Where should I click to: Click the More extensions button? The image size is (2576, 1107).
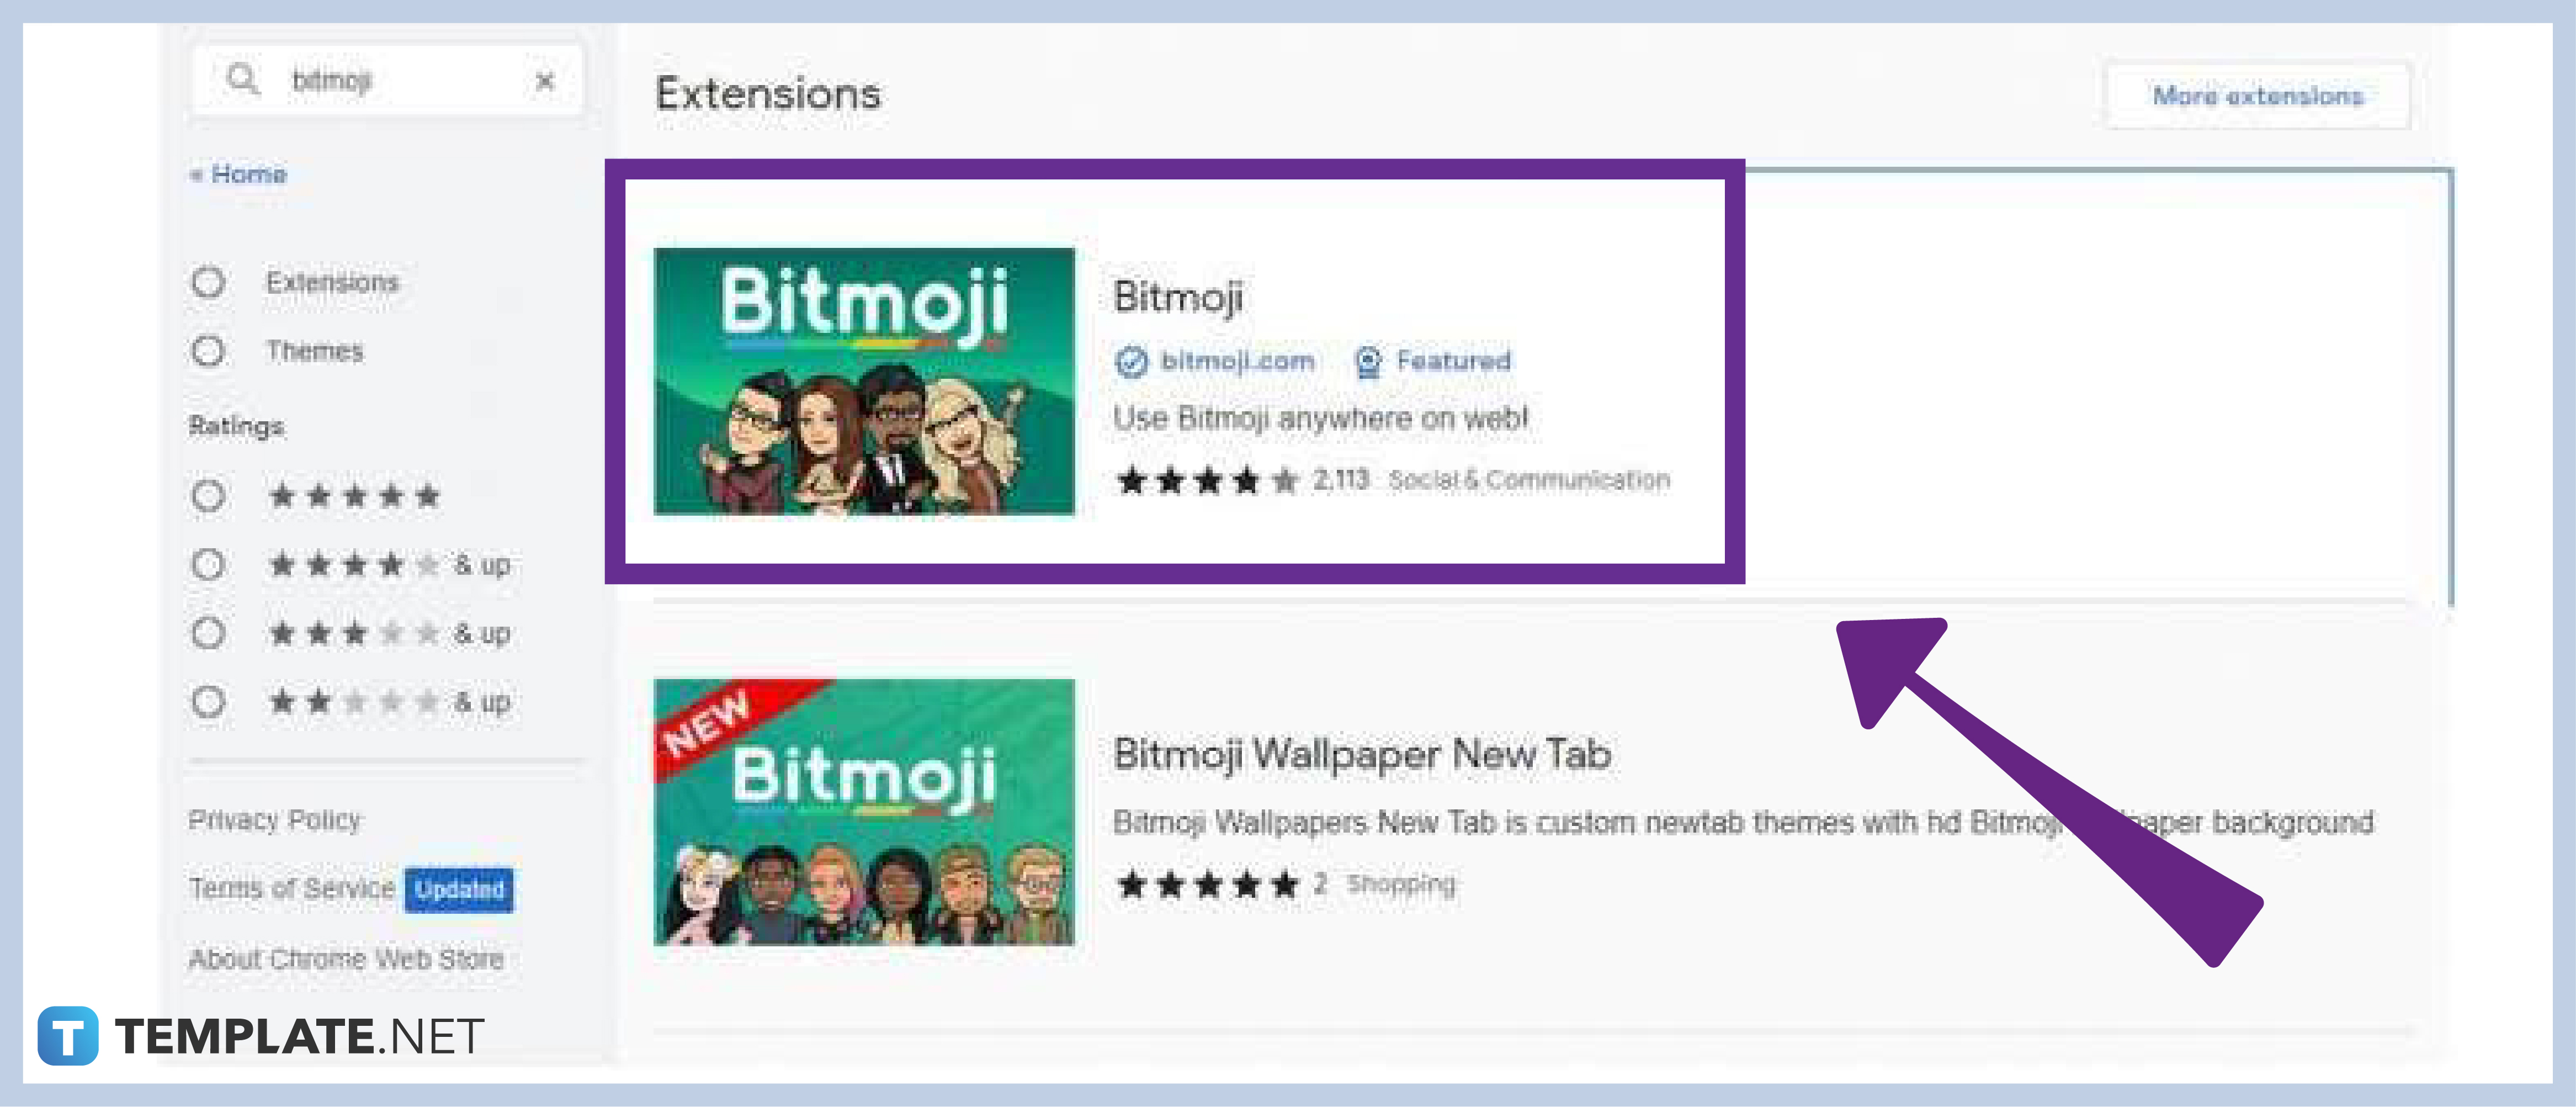[2258, 96]
